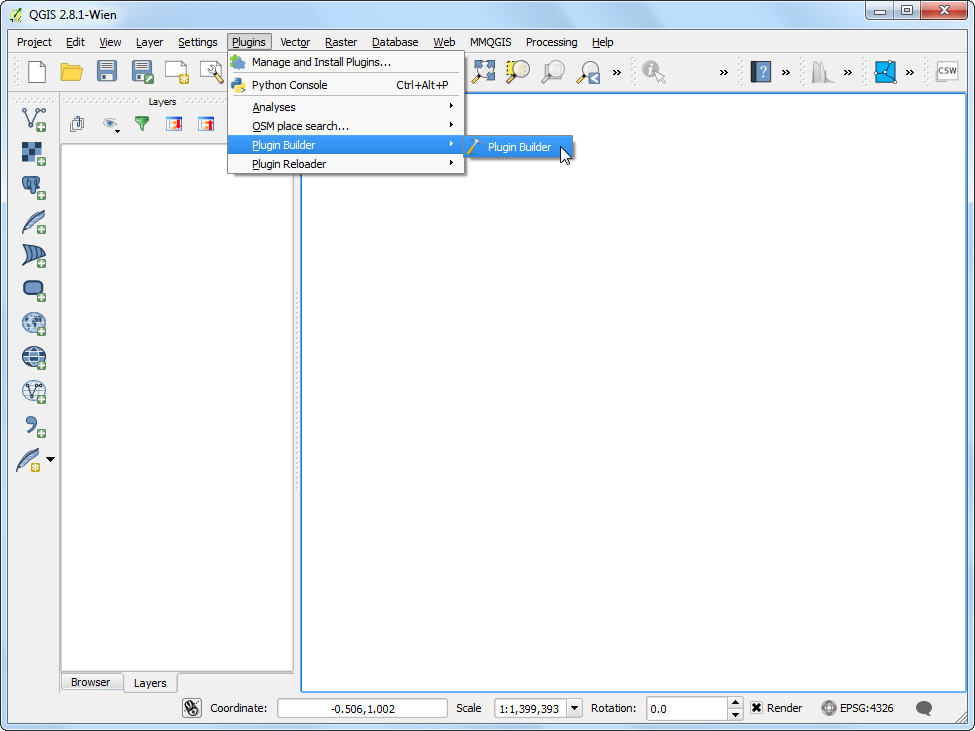The width and height of the screenshot is (975, 731).
Task: Open the Database menu
Action: pyautogui.click(x=395, y=42)
